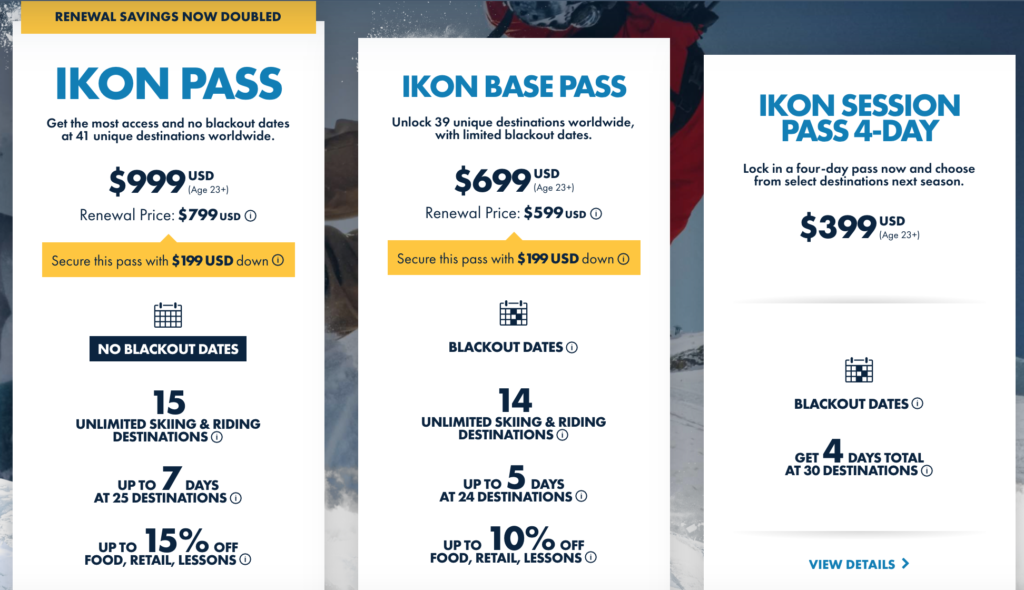Open tooltip next to Up To 7 Days at 25 Destinations
The width and height of the screenshot is (1024, 590).
click(235, 497)
